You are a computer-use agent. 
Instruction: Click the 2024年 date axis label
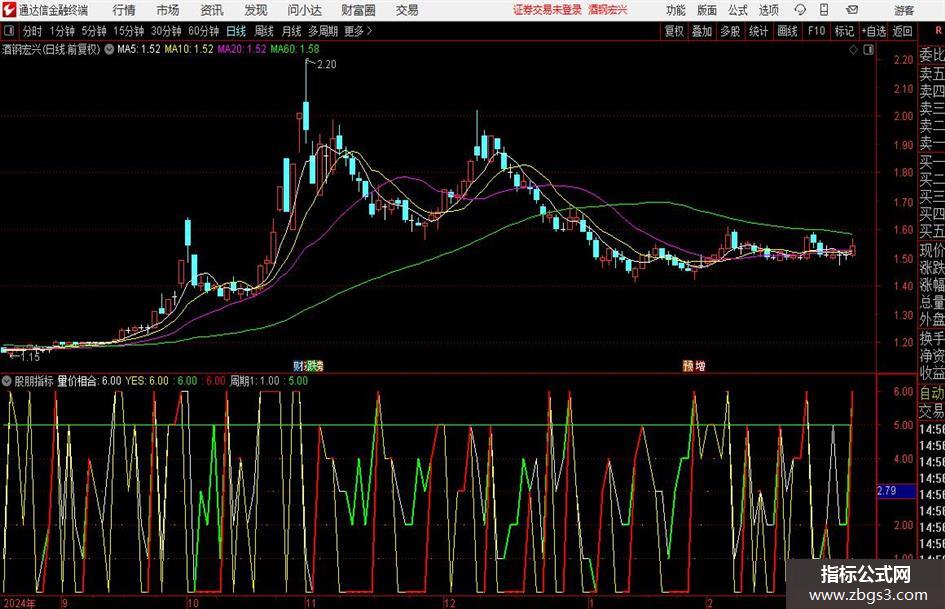pos(19,603)
